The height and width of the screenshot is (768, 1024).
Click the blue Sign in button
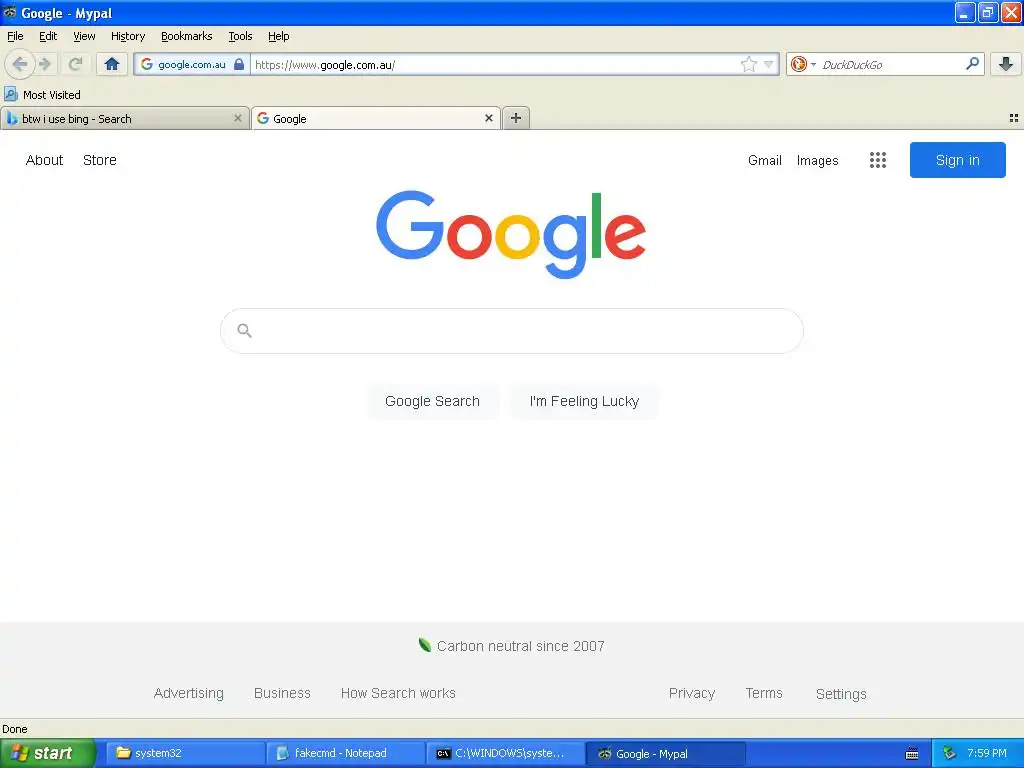957,160
